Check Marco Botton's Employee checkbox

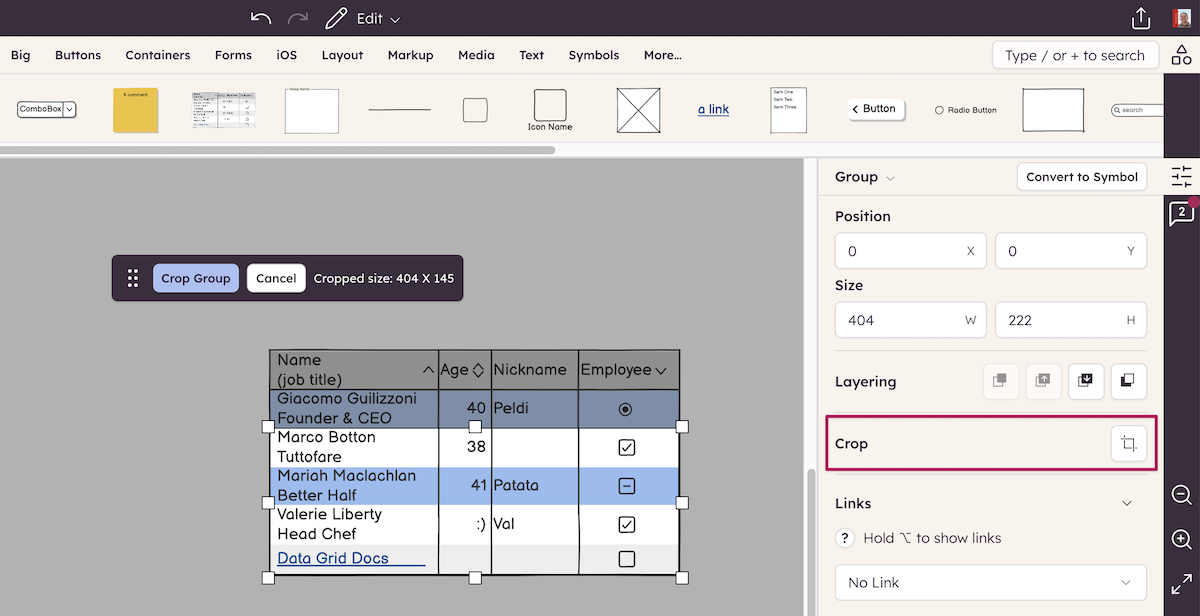tap(627, 447)
